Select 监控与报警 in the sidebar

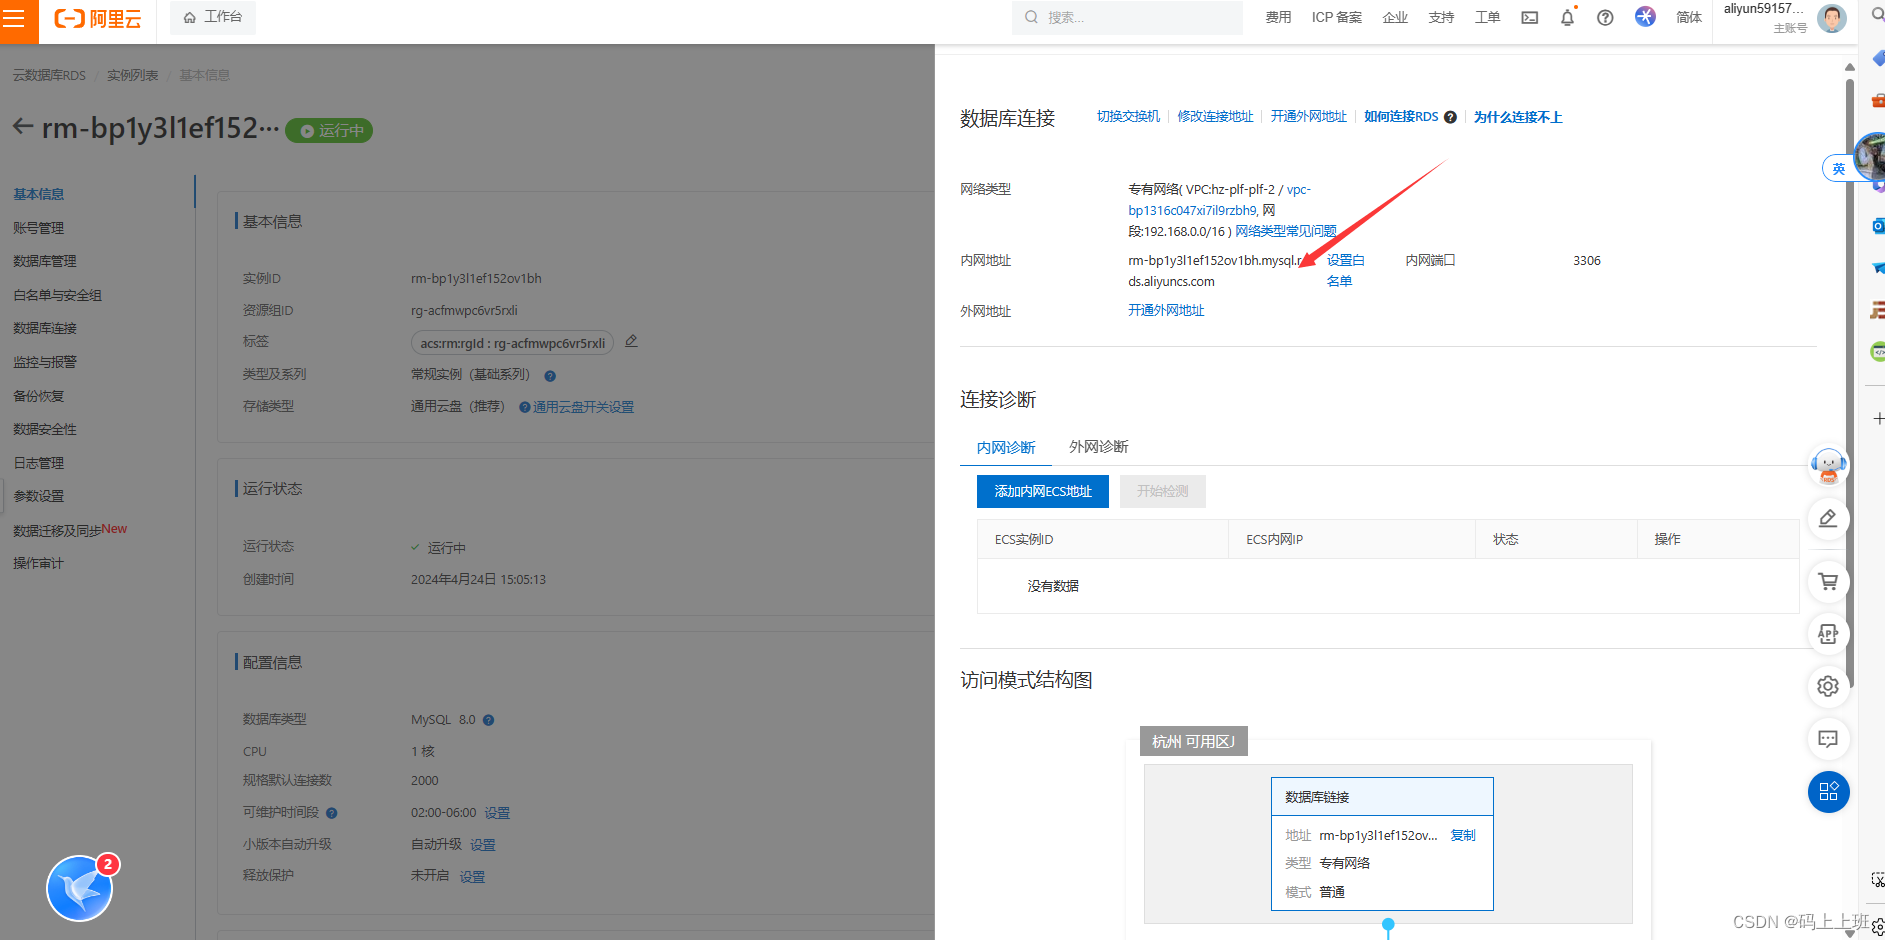(x=45, y=362)
